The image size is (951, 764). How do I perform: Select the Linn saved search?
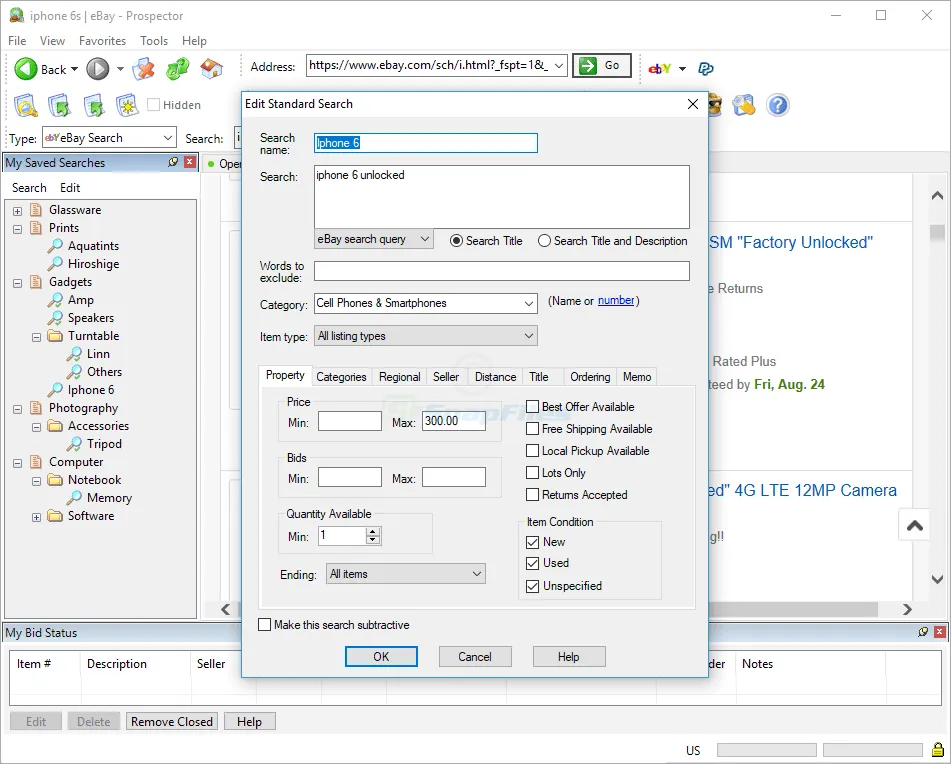pyautogui.click(x=98, y=354)
